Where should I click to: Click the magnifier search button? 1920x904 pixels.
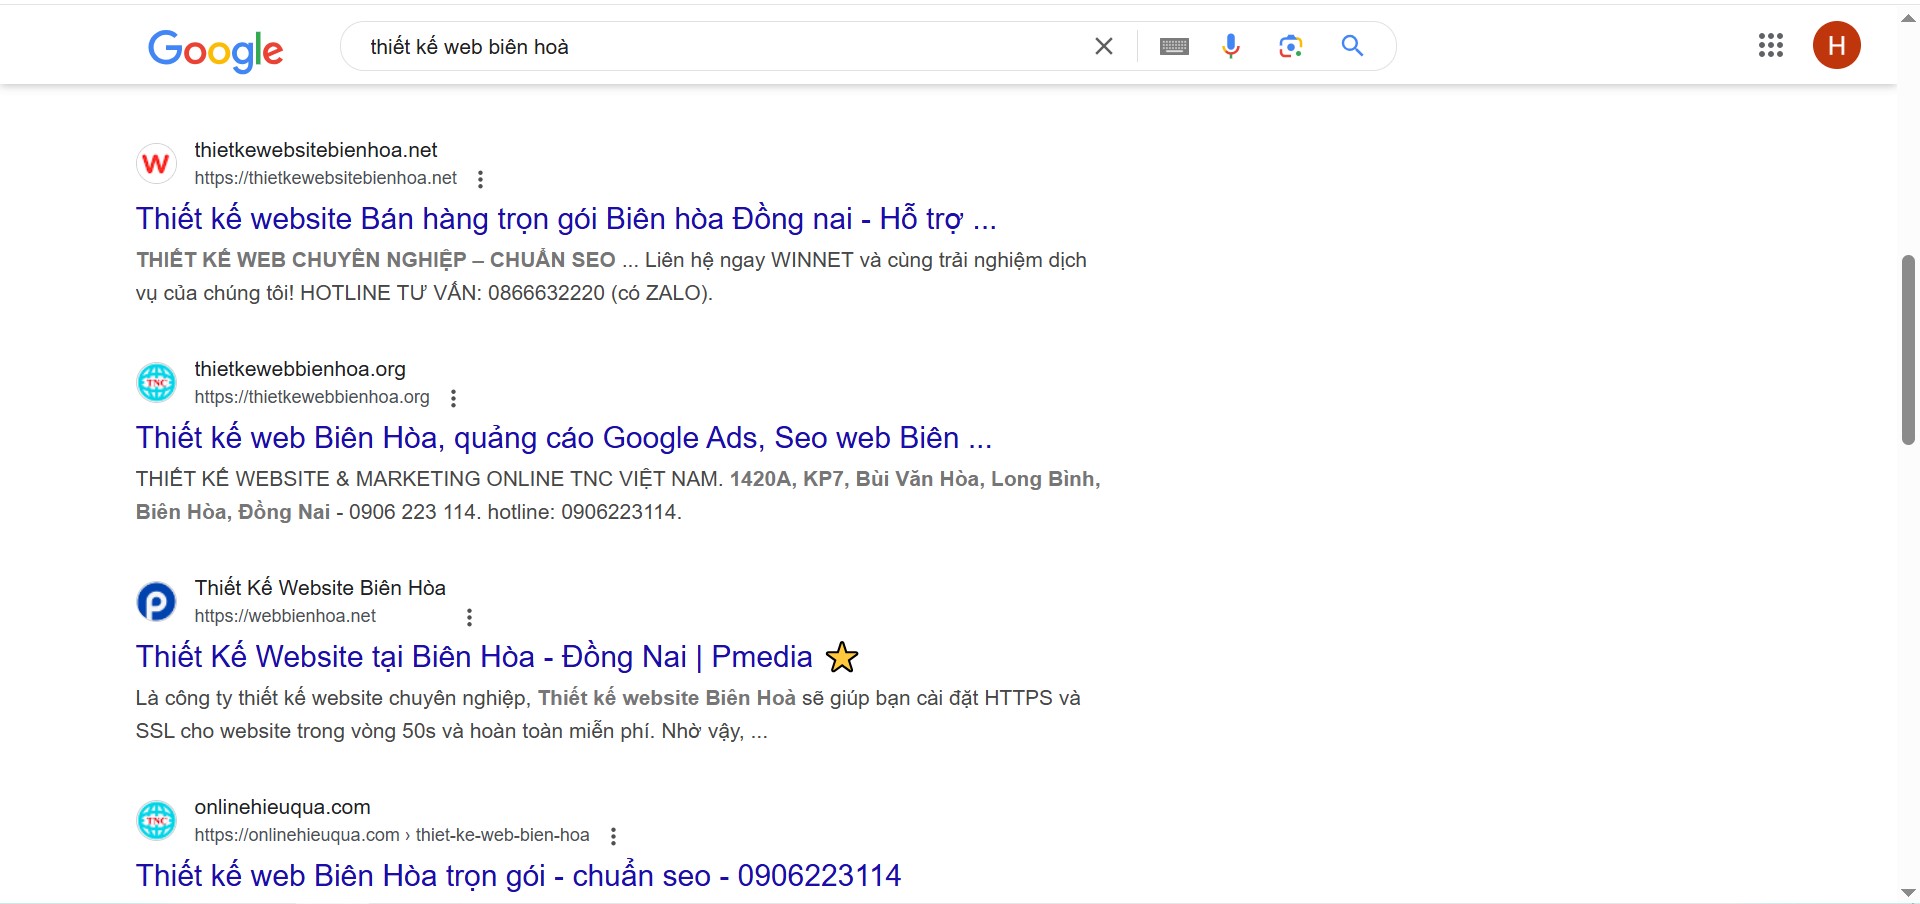pos(1352,46)
